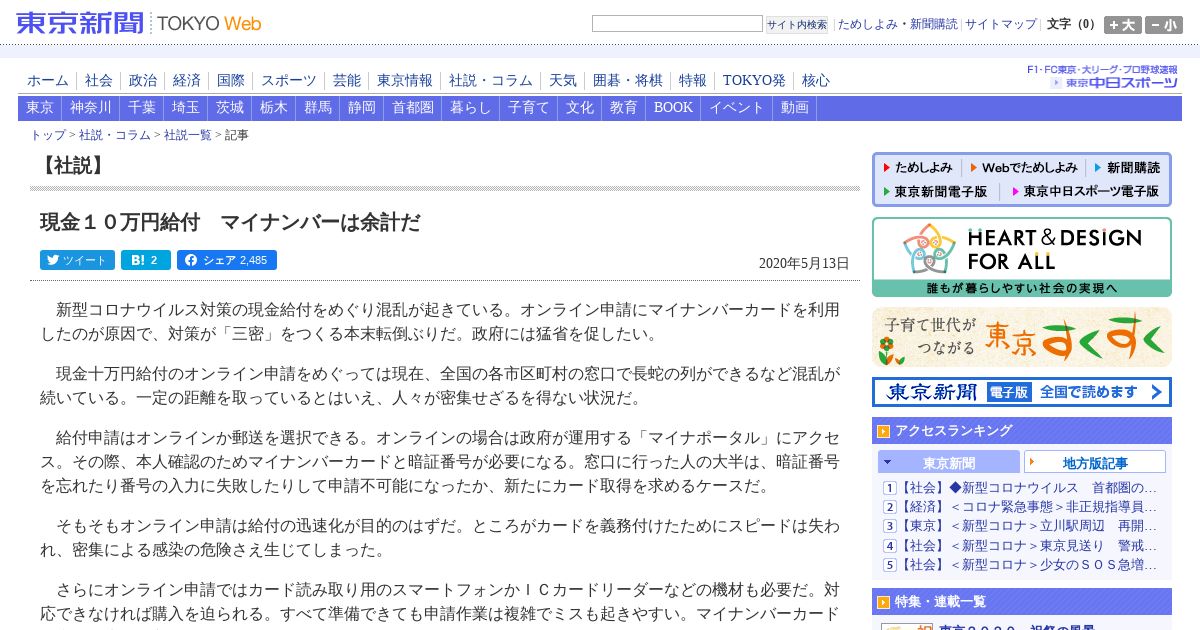The width and height of the screenshot is (1200, 630).
Task: Select 茨城 regional tab
Action: (230, 108)
